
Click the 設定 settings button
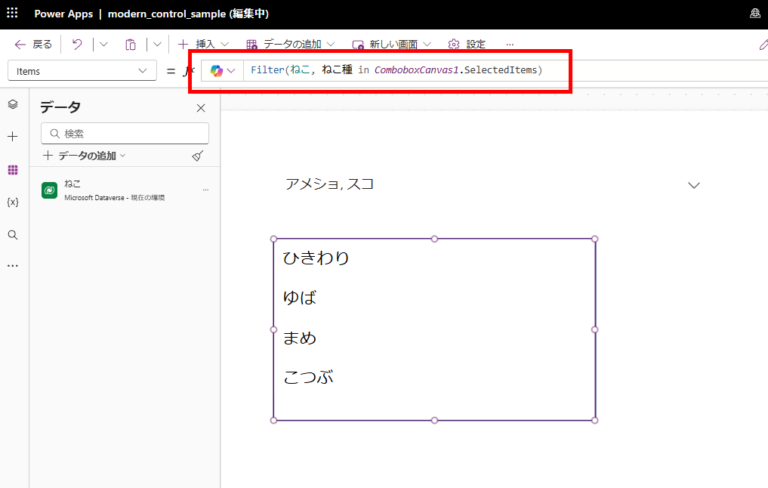pos(467,44)
